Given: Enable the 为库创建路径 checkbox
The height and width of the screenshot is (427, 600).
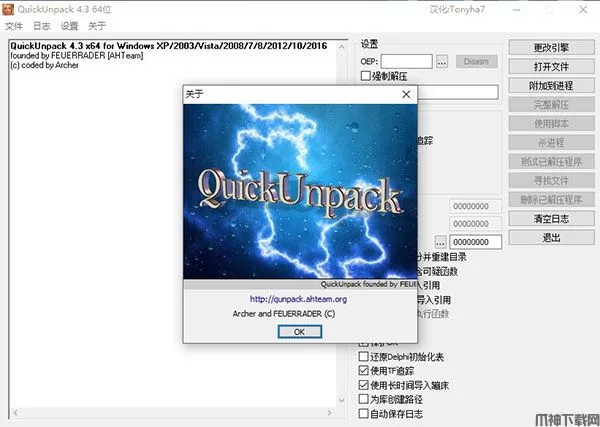Looking at the screenshot, I should [364, 399].
